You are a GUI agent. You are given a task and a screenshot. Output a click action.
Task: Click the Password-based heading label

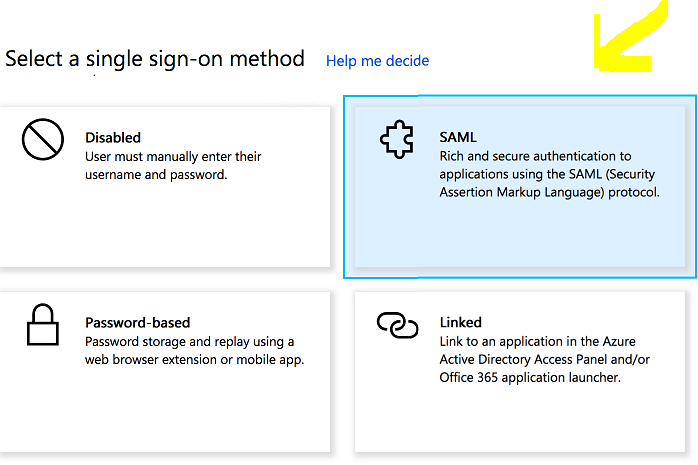(x=138, y=323)
